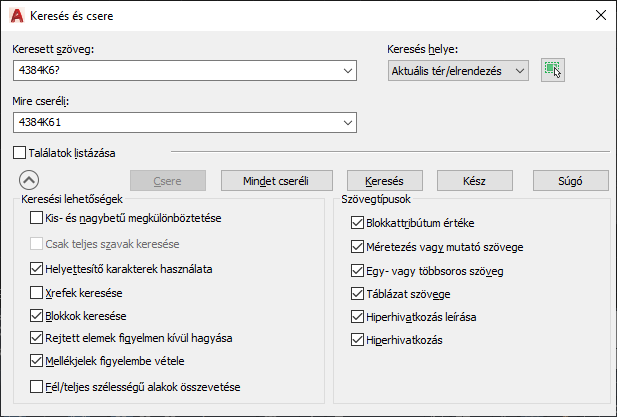Expand the Keresés helye combo box
Viewport: 617px width, 417px height.
pos(518,70)
